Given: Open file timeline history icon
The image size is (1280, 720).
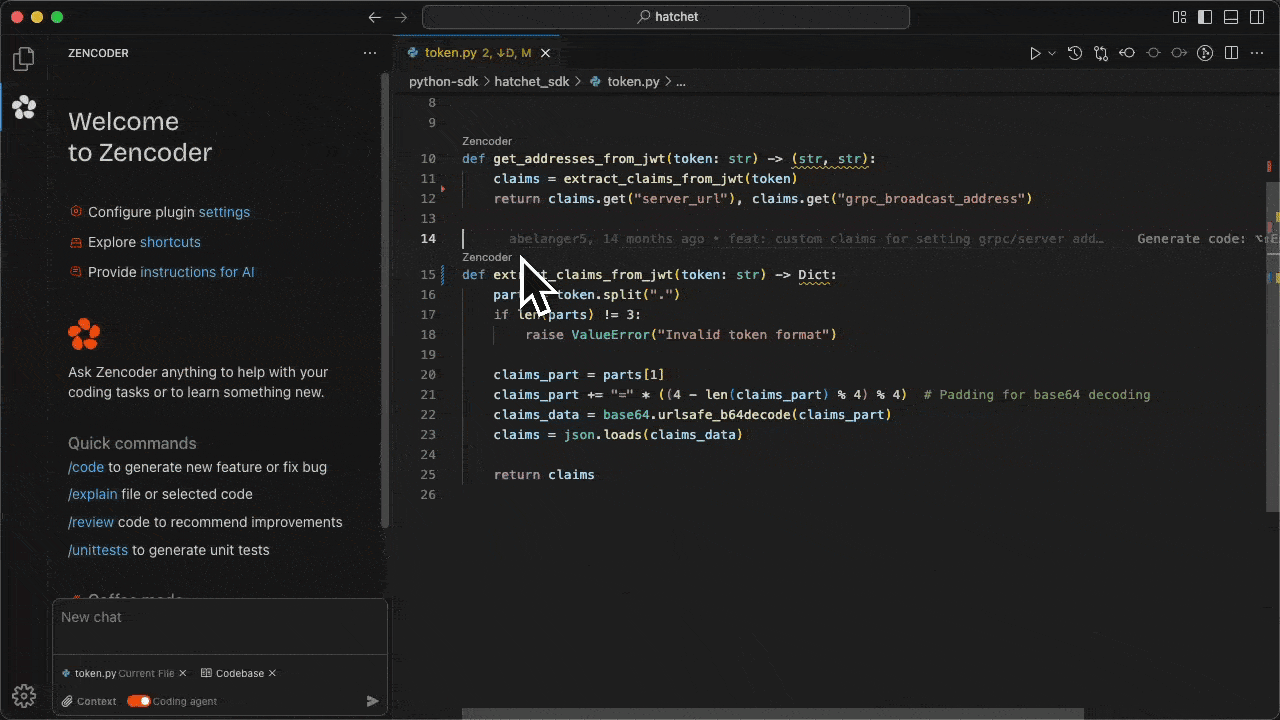Looking at the screenshot, I should [1075, 53].
